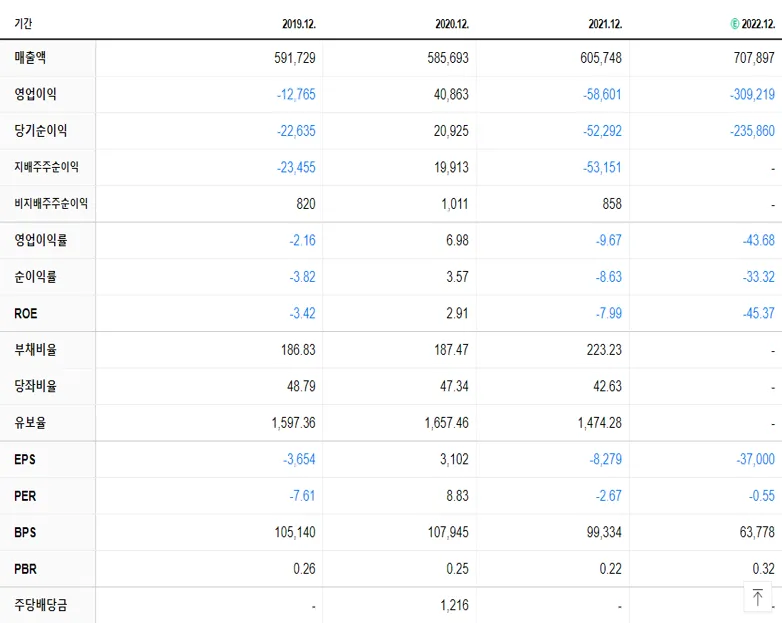The width and height of the screenshot is (782, 623).
Task: Click the 비지배주주순이익 row label
Action: [51, 204]
